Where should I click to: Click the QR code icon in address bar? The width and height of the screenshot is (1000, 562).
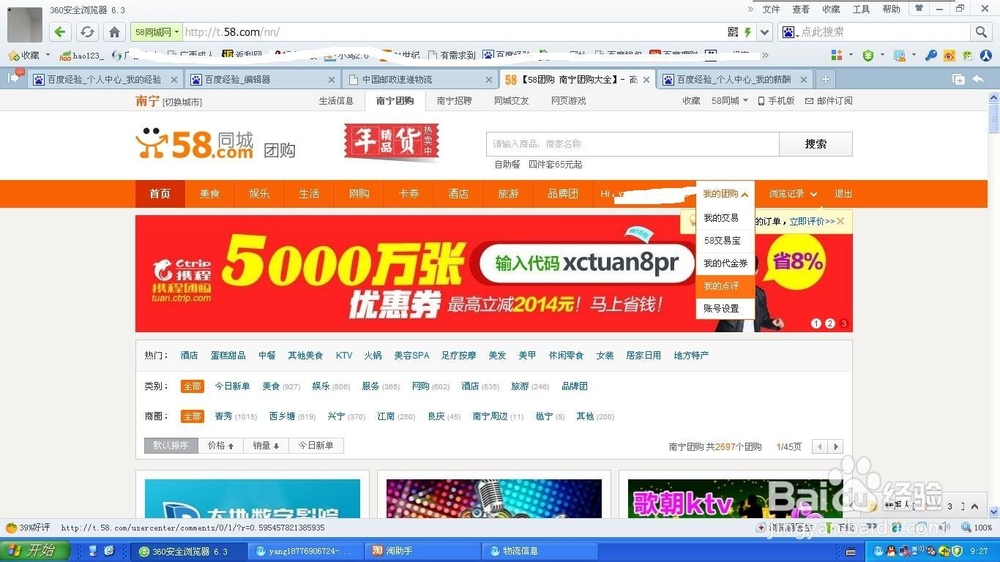point(733,32)
